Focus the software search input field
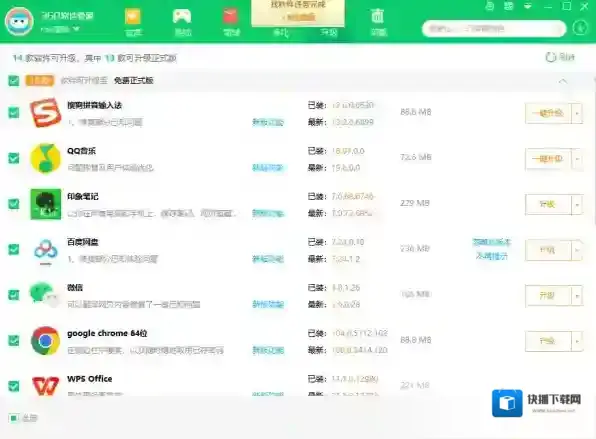 click(x=494, y=29)
